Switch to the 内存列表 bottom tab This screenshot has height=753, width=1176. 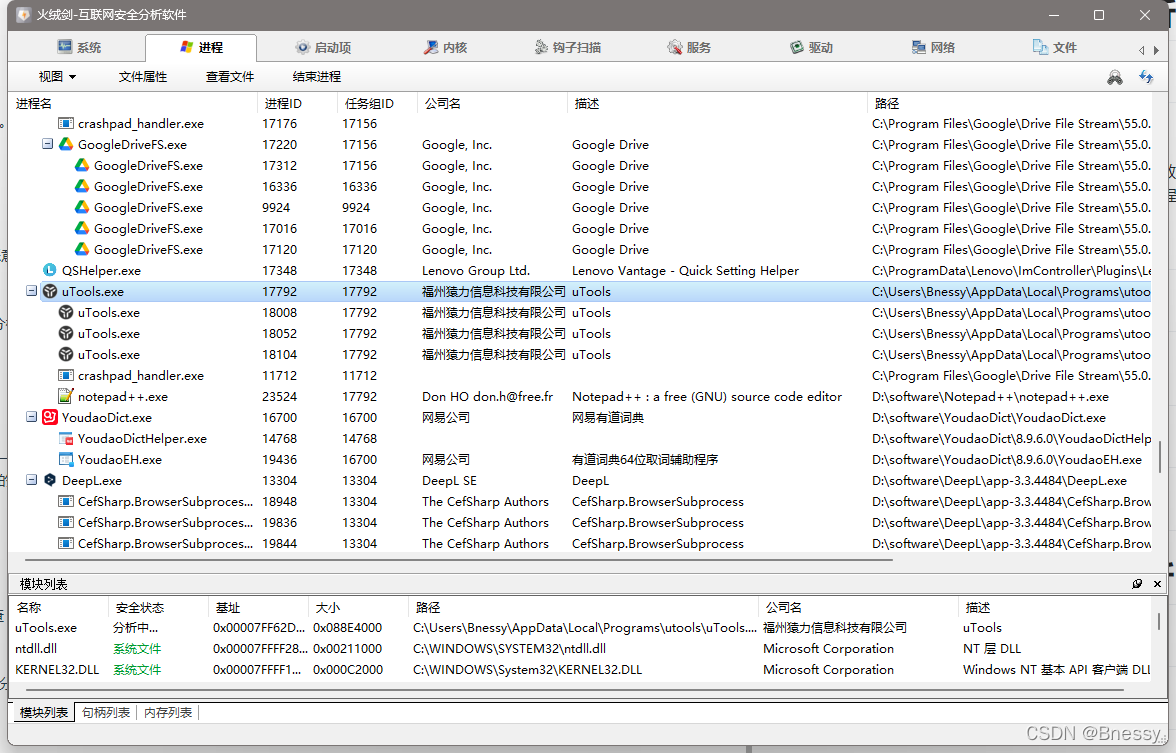click(168, 712)
